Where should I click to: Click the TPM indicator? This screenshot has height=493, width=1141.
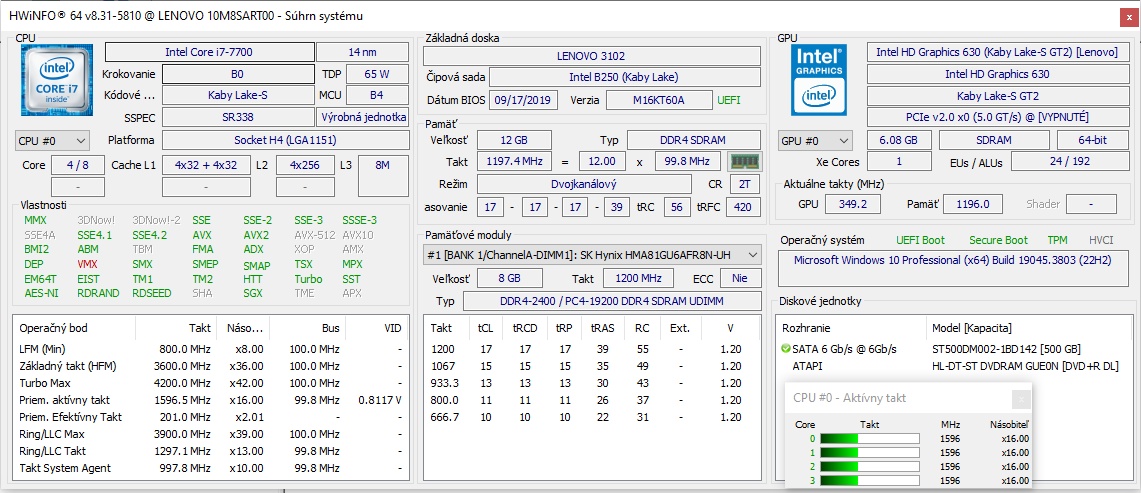click(1057, 240)
